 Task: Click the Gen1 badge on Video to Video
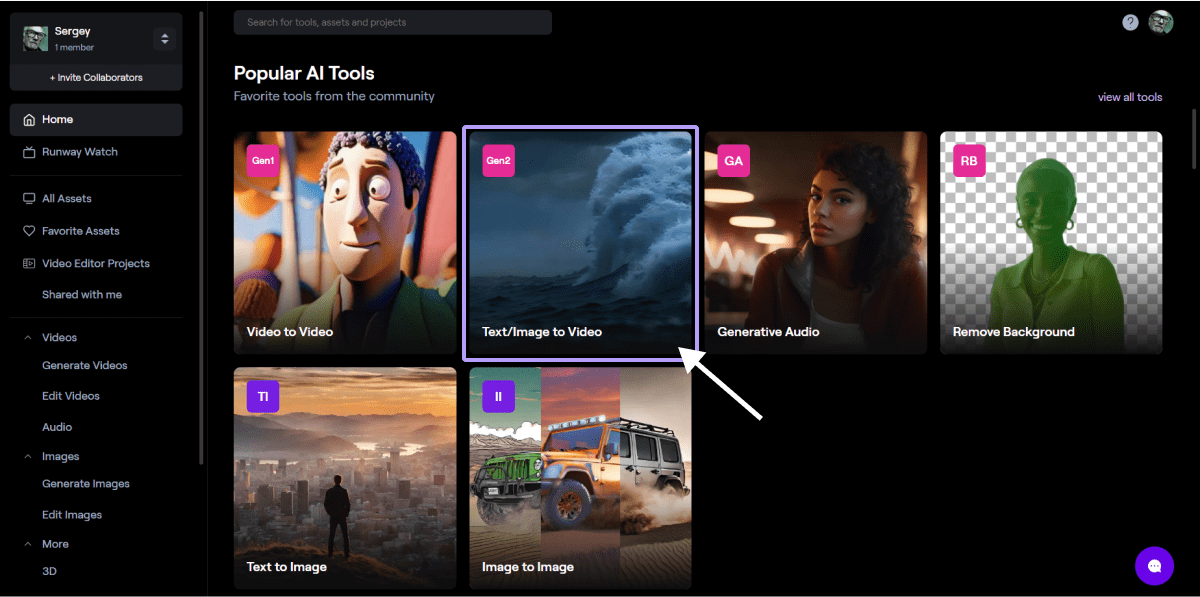tap(263, 161)
